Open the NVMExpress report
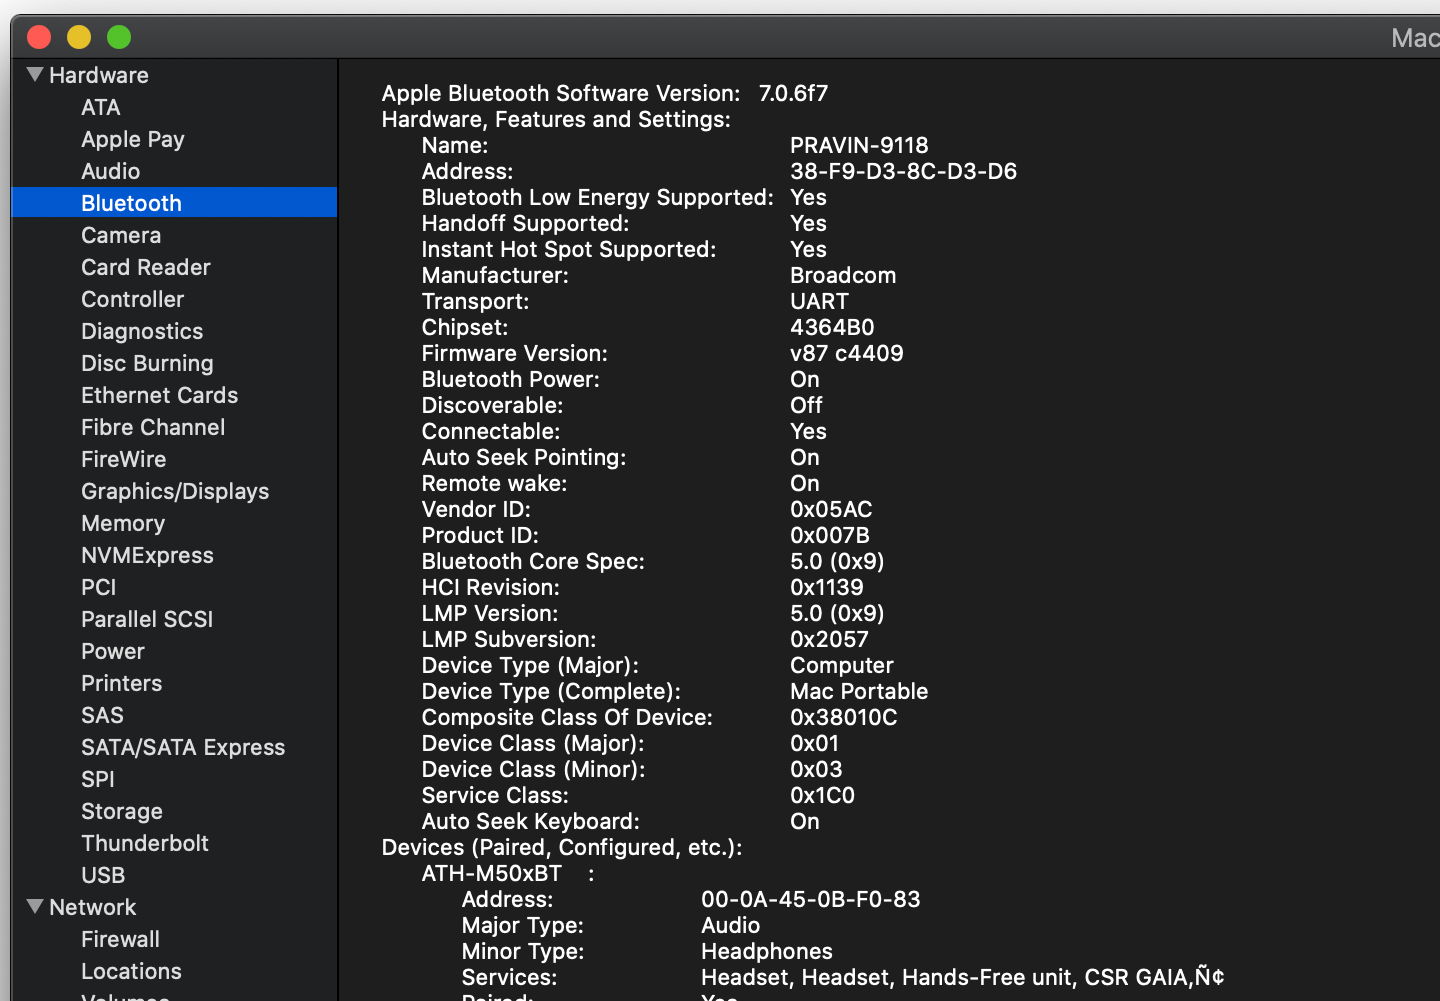The image size is (1440, 1001). pyautogui.click(x=147, y=555)
